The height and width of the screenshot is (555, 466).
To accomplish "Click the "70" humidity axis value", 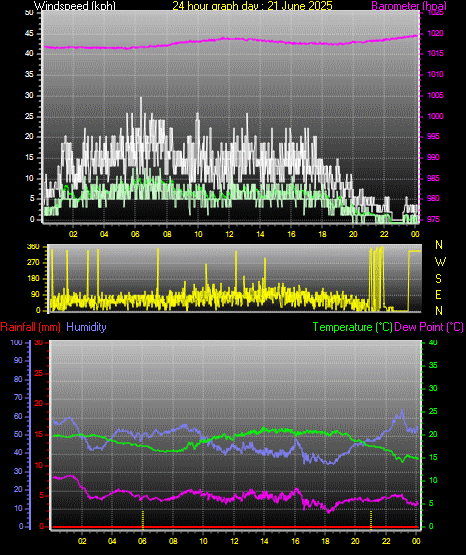I will 18,397.
